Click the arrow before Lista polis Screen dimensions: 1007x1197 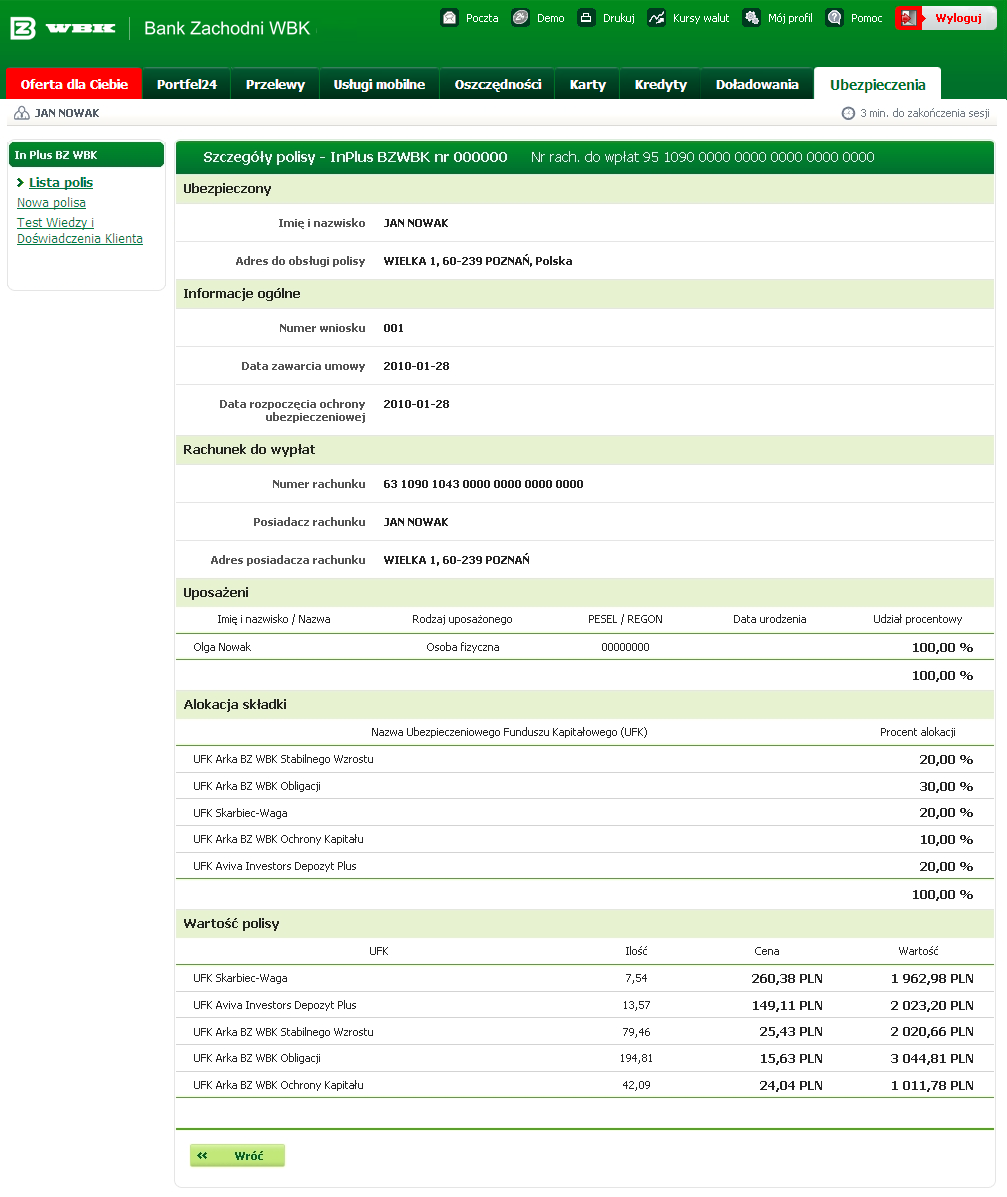21,182
